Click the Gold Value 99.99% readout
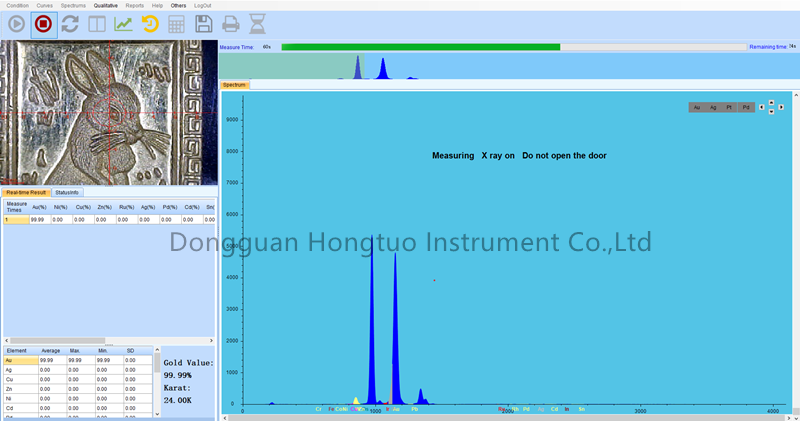The height and width of the screenshot is (421, 800). (x=178, y=376)
